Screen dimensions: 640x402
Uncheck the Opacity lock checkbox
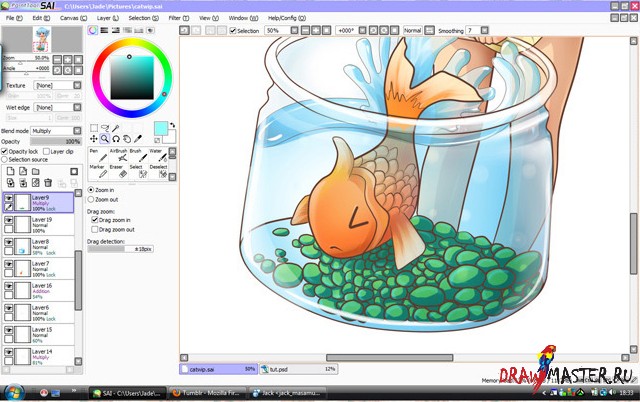(5, 151)
